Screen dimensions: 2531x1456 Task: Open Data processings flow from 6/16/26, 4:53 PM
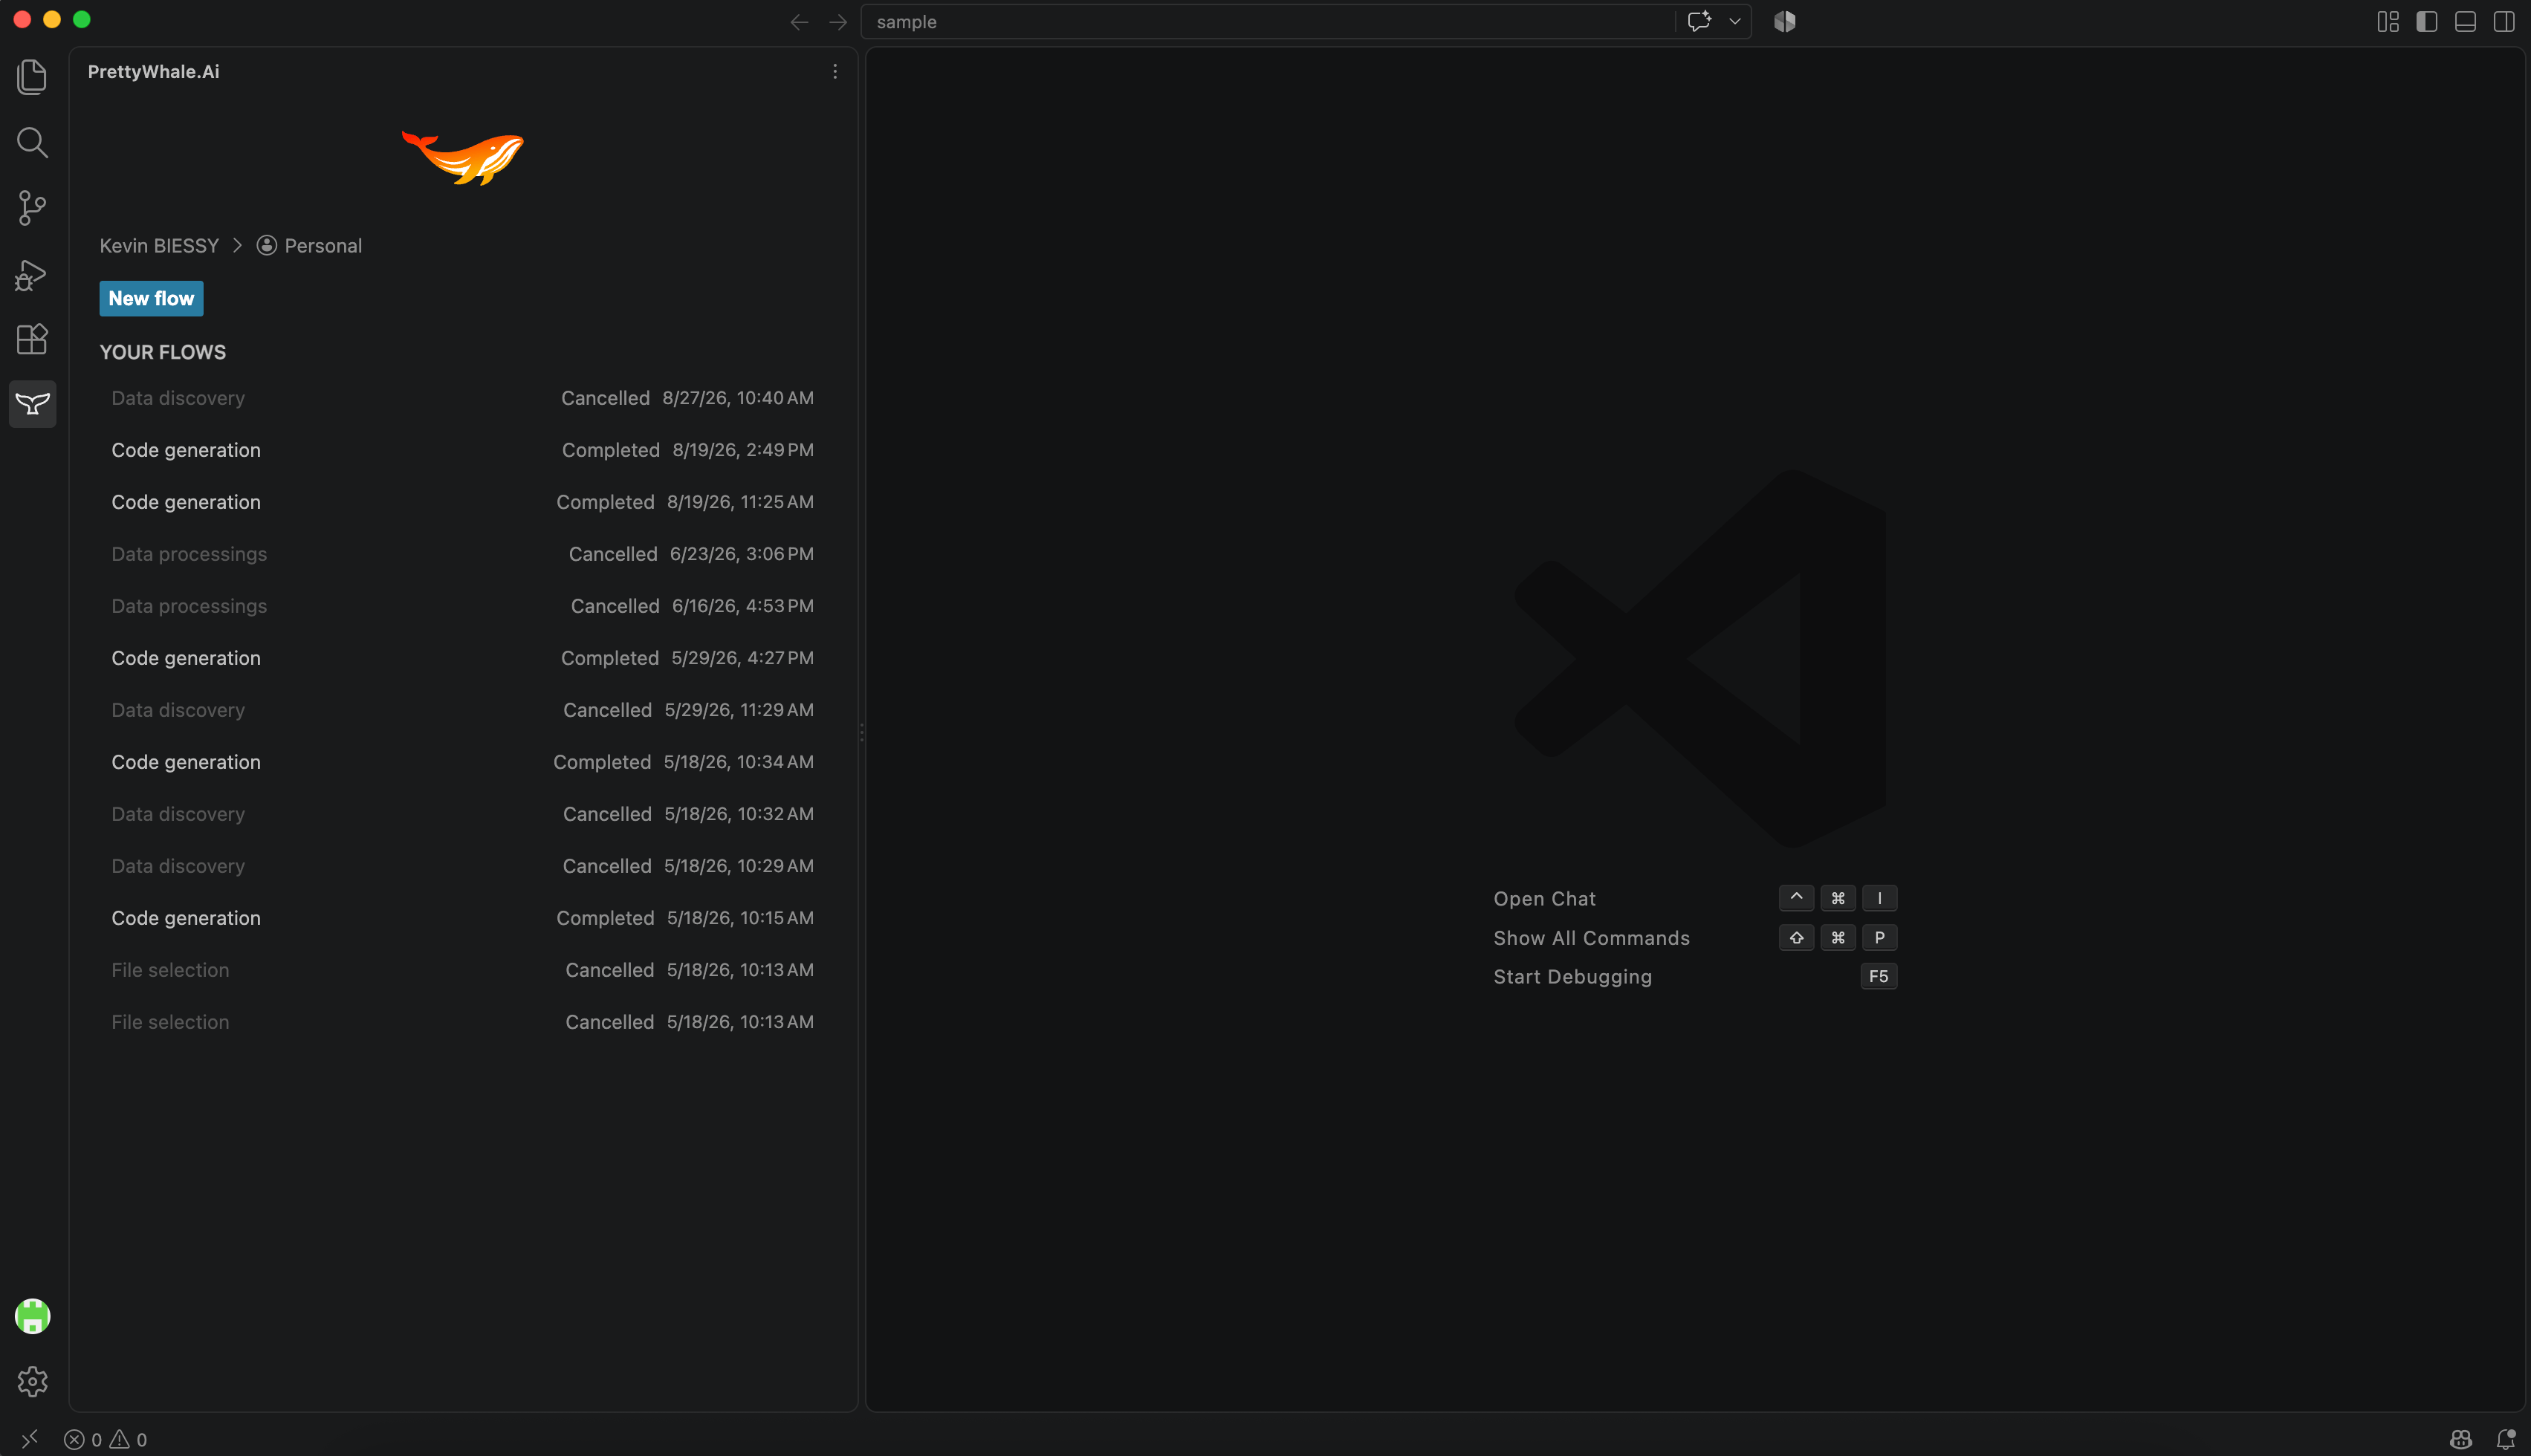[462, 606]
